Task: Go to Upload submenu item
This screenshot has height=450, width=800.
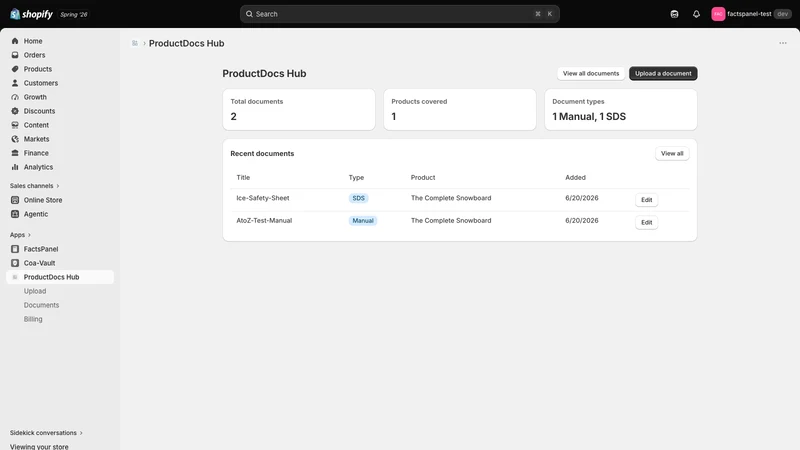Action: click(x=35, y=291)
